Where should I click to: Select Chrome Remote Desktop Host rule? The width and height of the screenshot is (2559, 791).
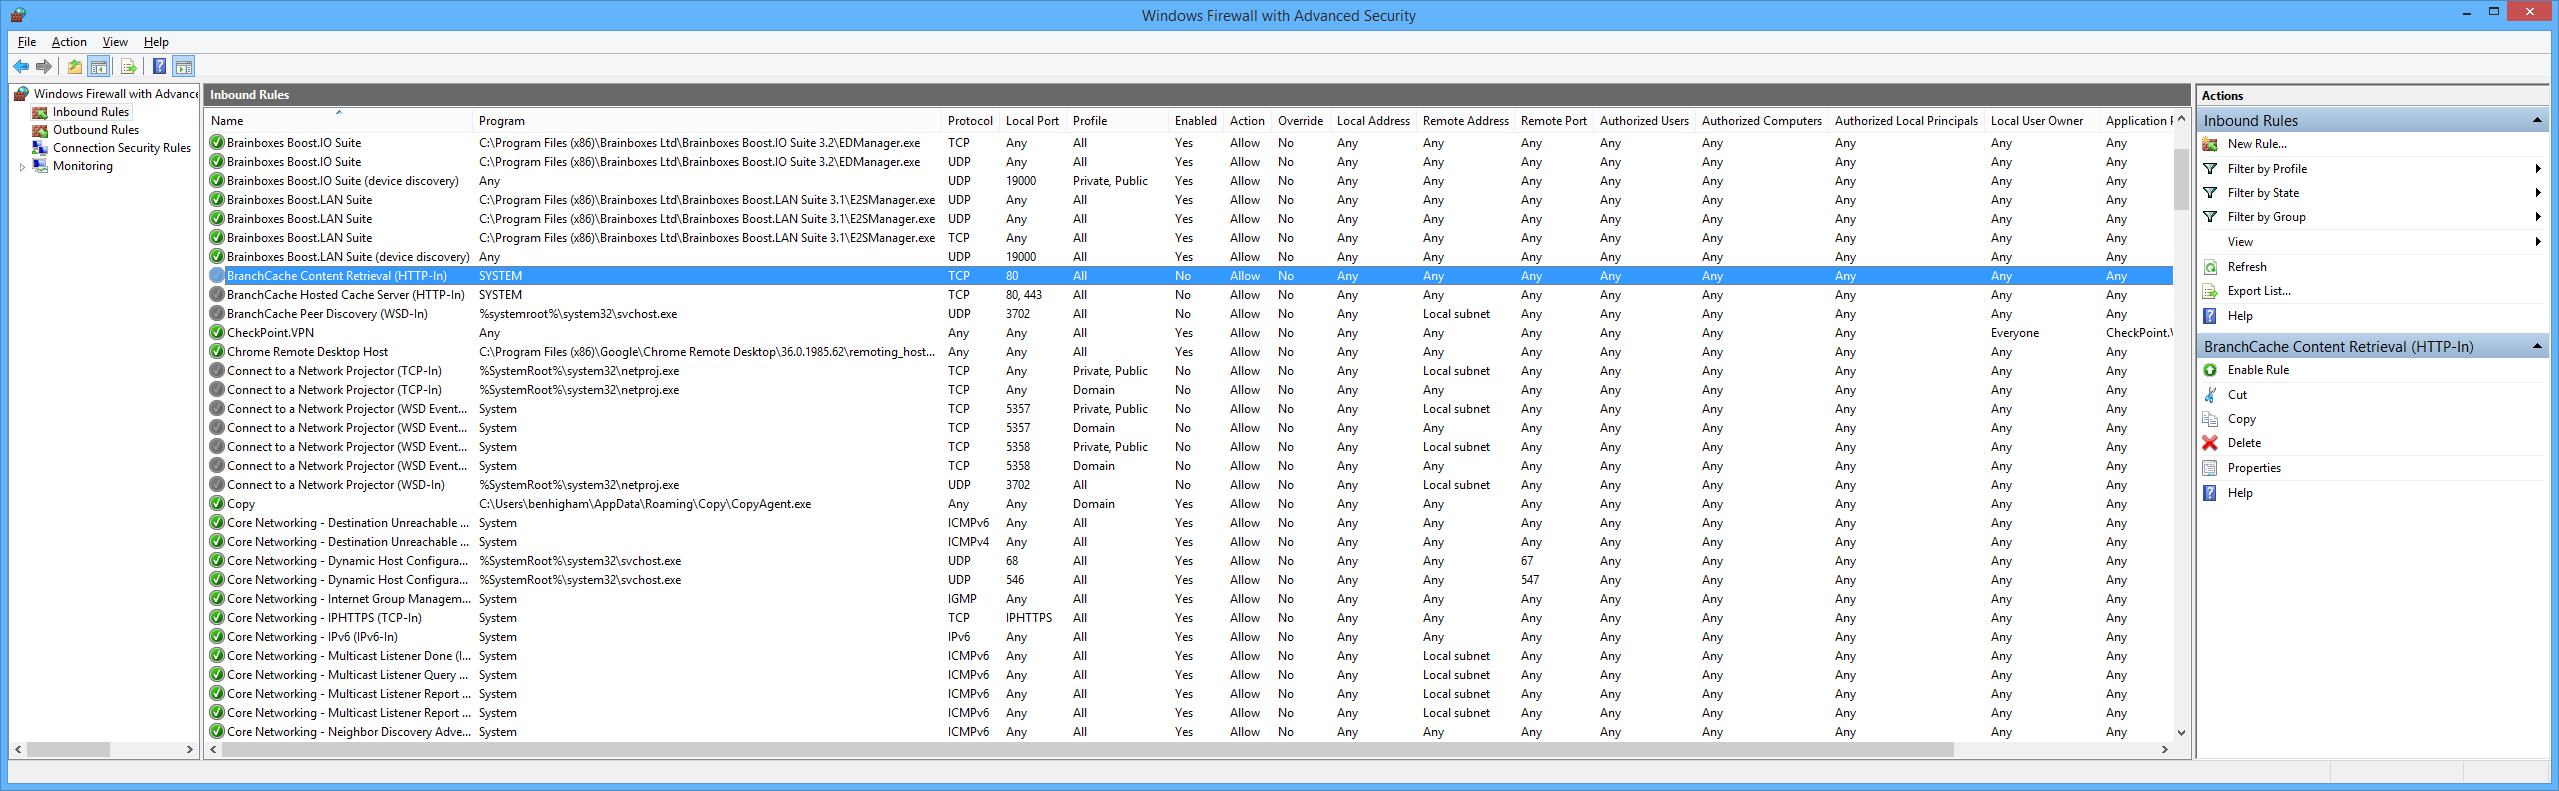(x=307, y=352)
